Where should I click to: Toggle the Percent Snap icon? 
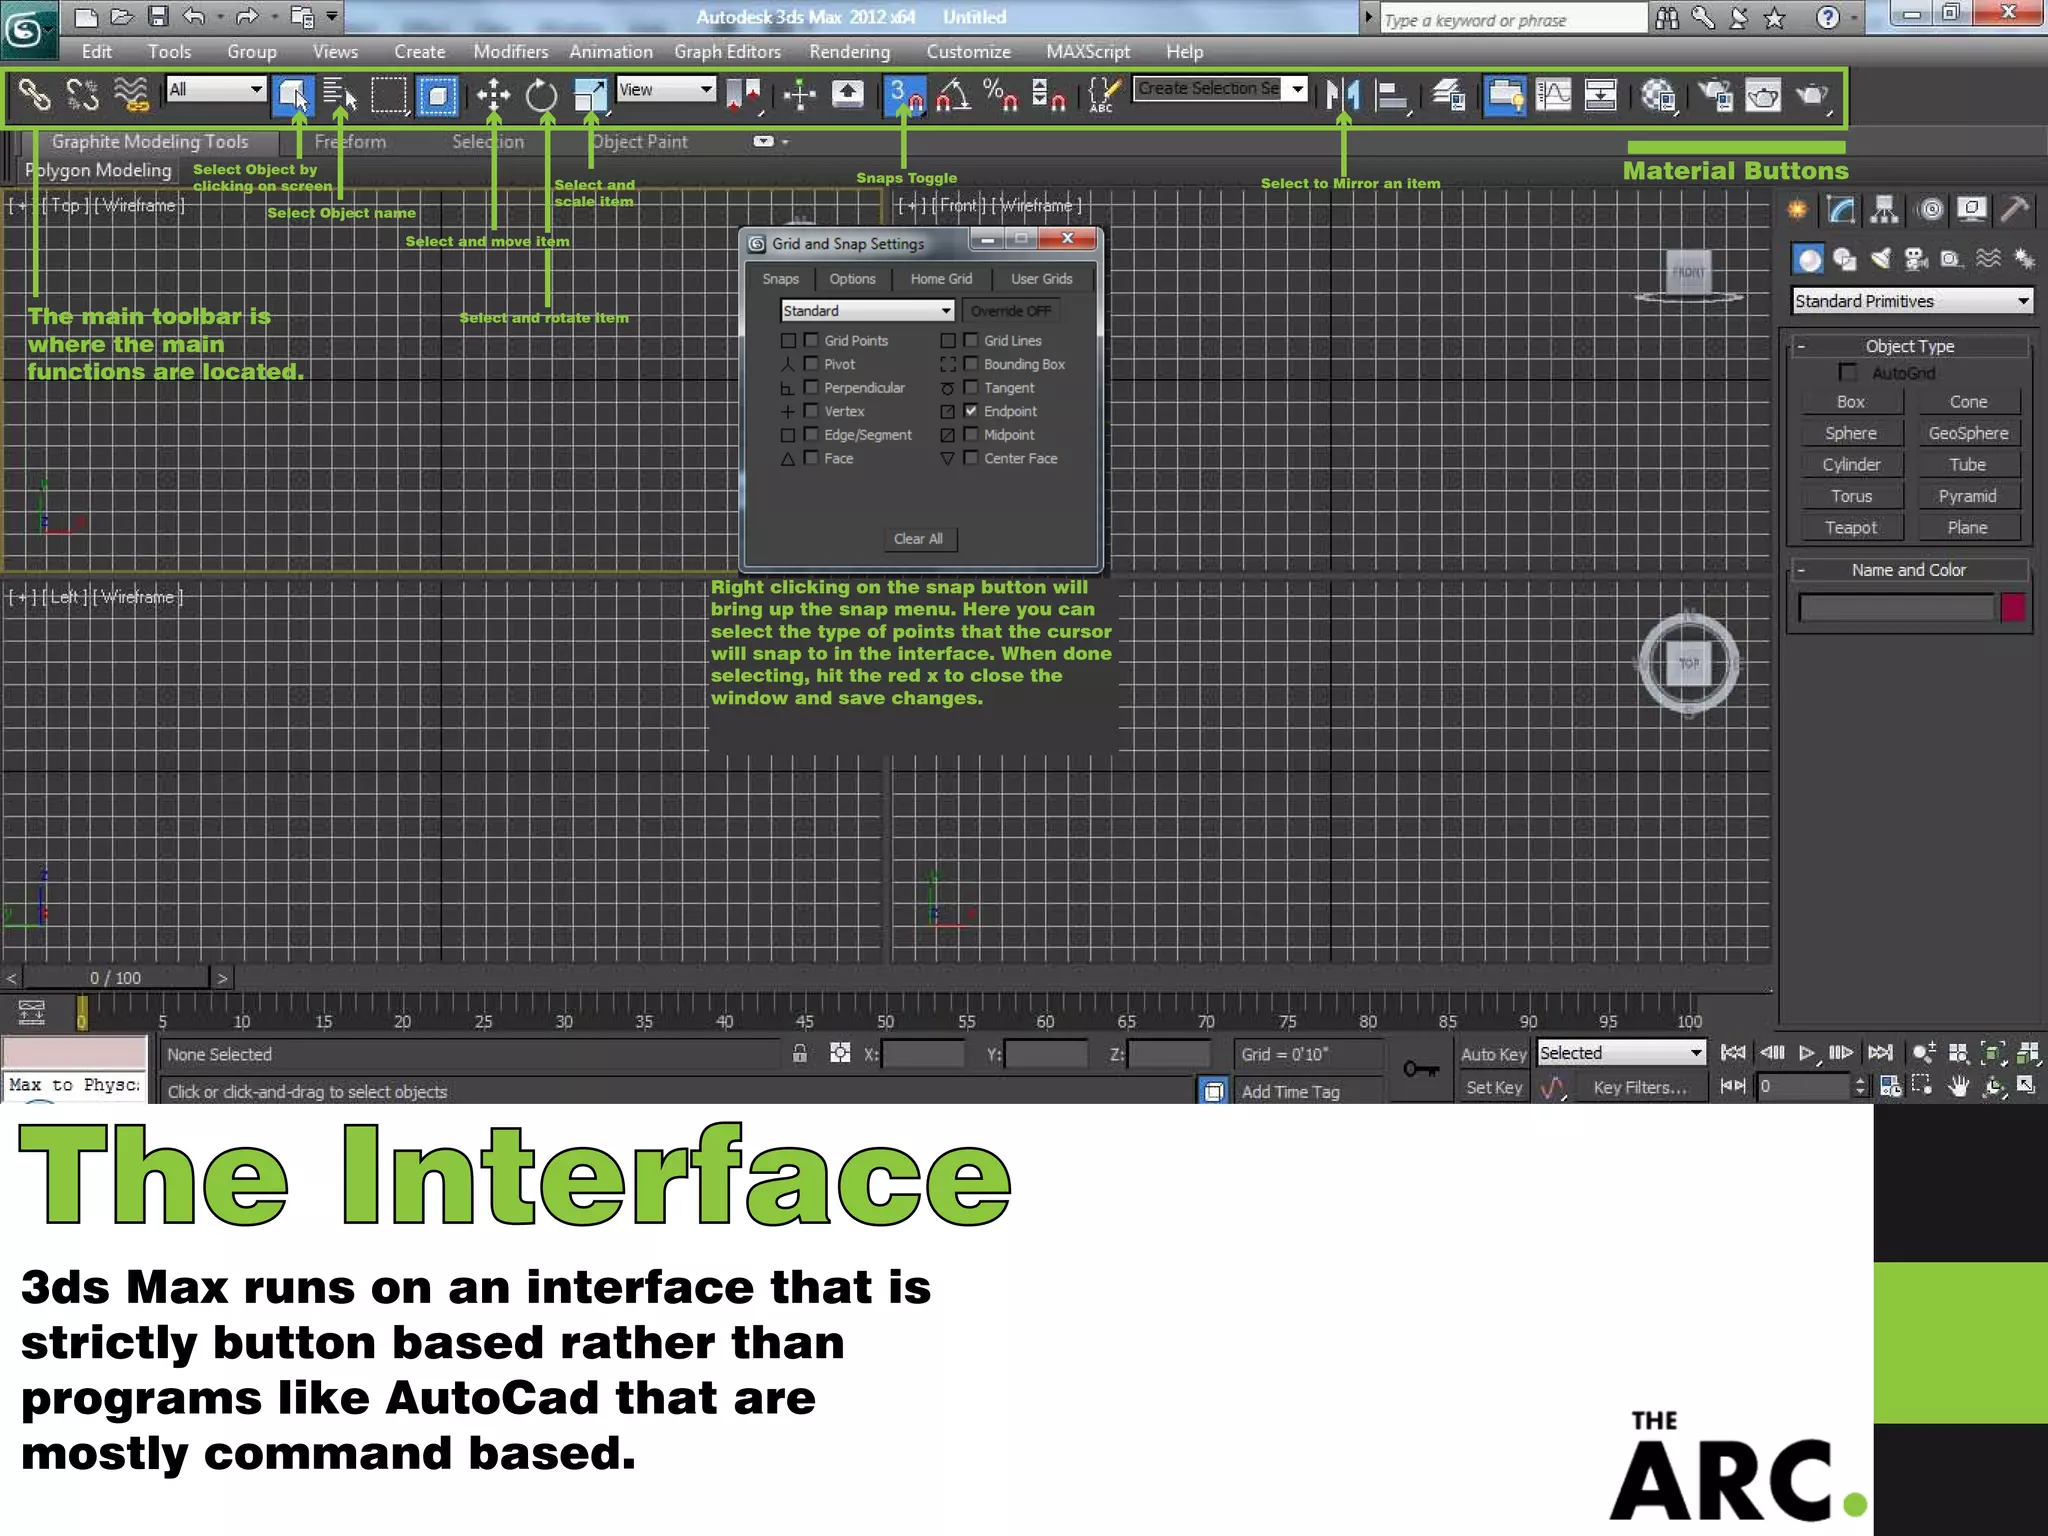point(999,95)
